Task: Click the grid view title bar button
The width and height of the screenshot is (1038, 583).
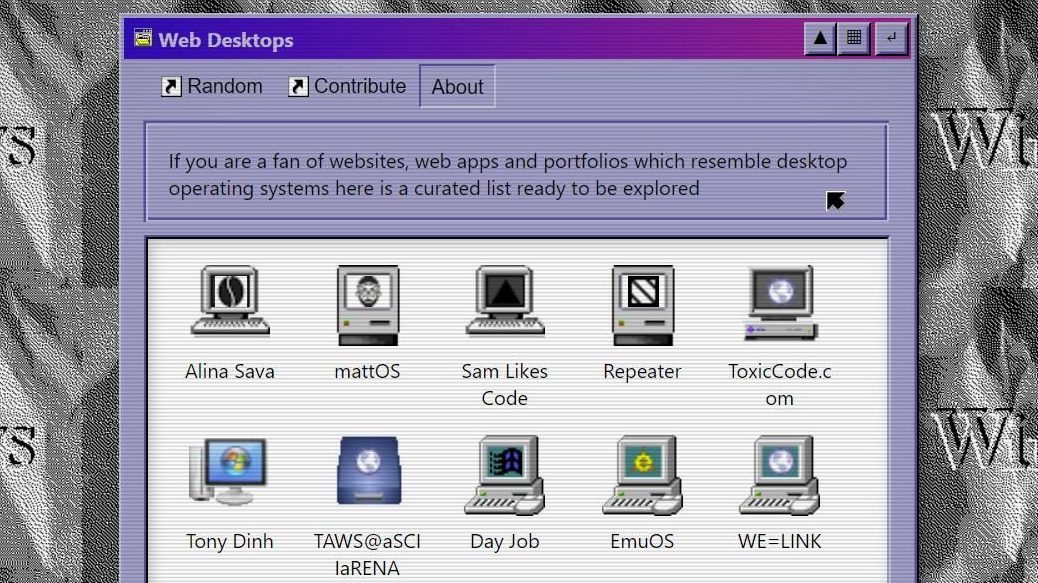Action: (x=854, y=39)
